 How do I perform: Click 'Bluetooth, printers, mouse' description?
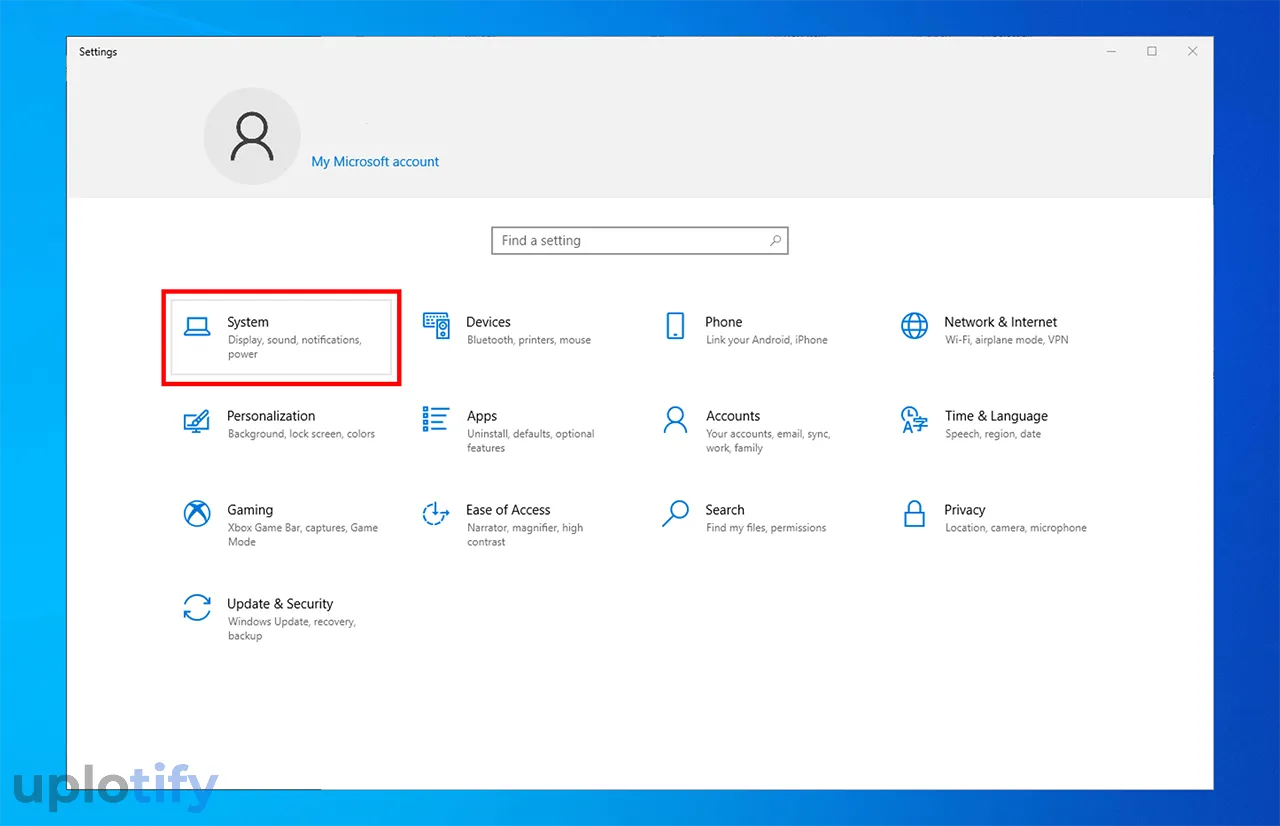point(529,340)
